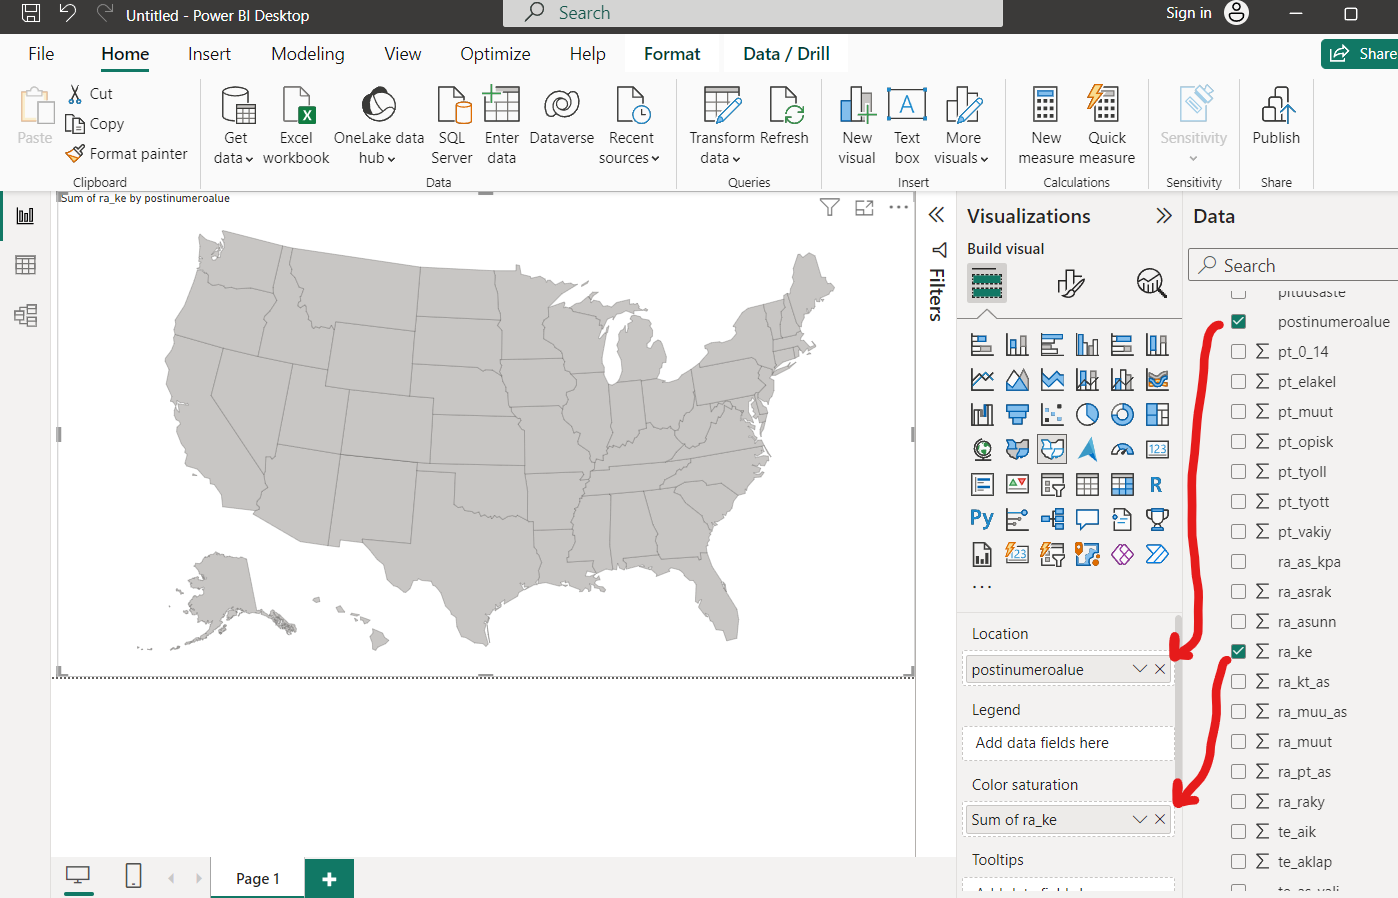Open the Format visual pane tab
The image size is (1398, 898).
point(1070,284)
